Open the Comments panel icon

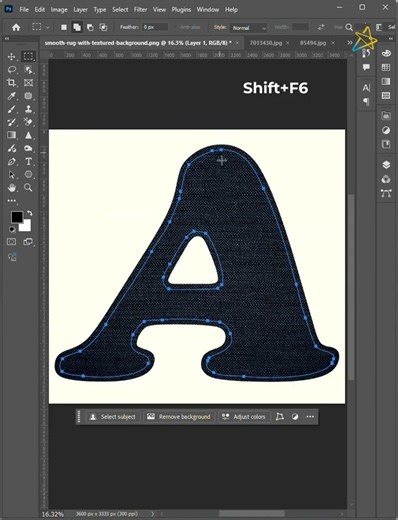(x=366, y=67)
